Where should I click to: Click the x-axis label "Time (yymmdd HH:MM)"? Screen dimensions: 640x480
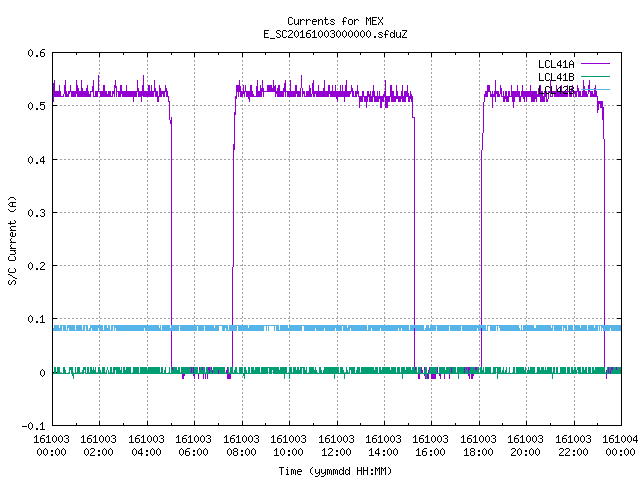point(335,471)
